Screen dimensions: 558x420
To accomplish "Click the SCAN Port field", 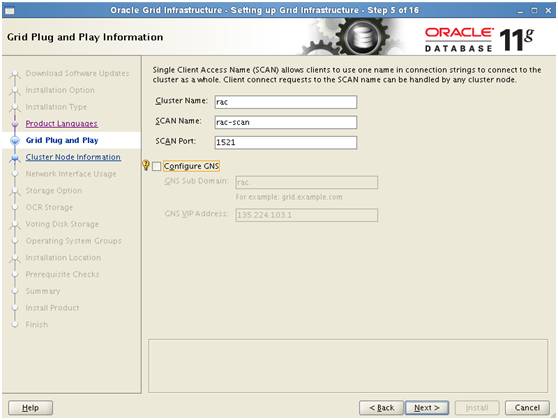I will [286, 142].
